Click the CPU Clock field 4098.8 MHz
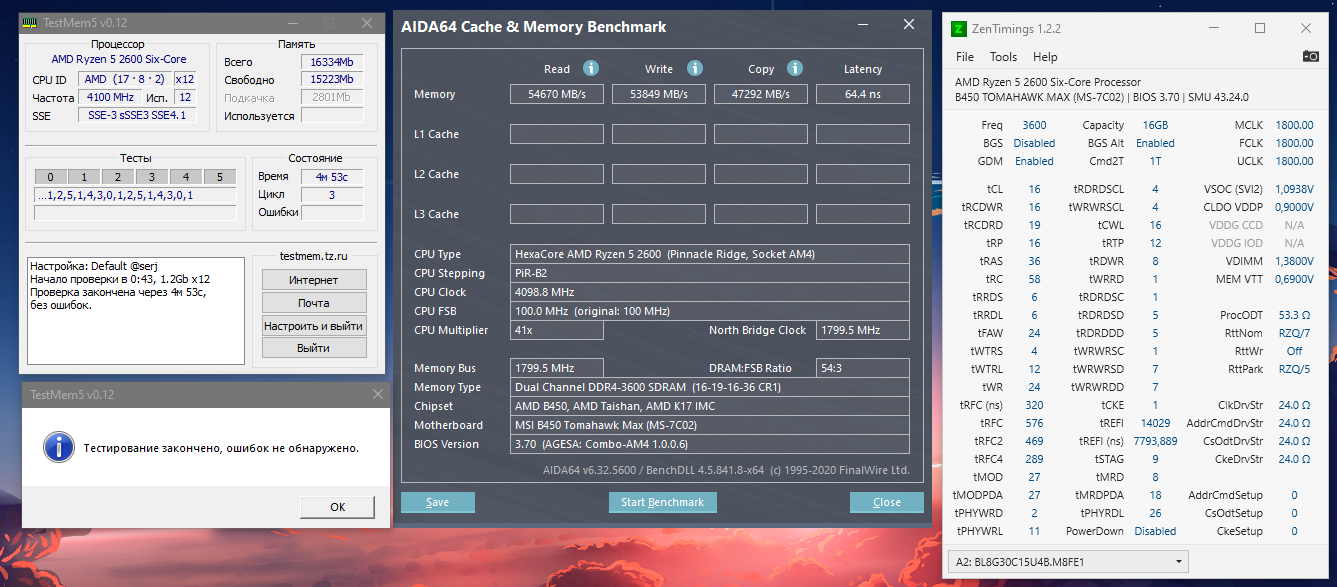The image size is (1337, 587). tap(710, 292)
